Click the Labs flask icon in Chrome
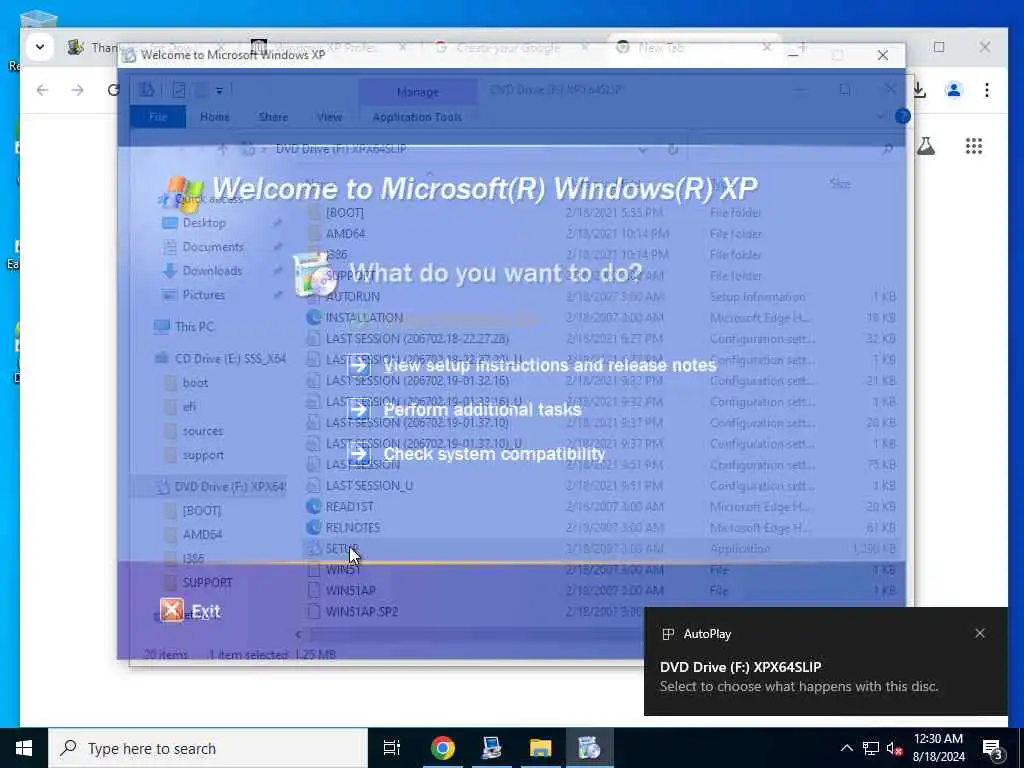The image size is (1024, 768). pyautogui.click(x=925, y=146)
